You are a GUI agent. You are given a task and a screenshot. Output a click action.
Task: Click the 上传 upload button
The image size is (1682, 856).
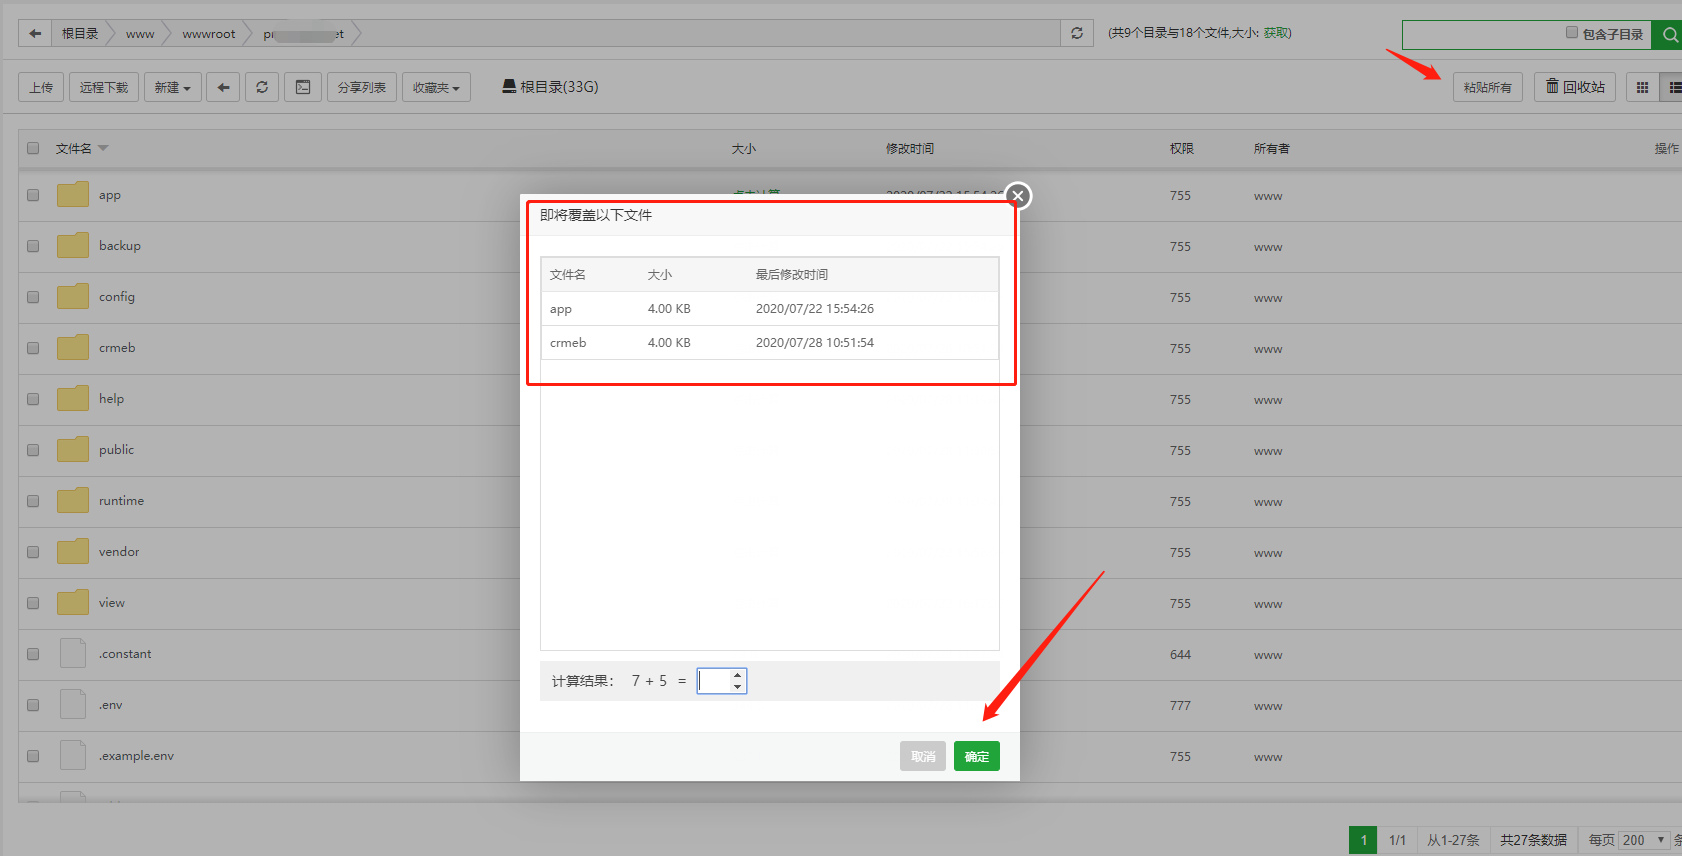(41, 87)
